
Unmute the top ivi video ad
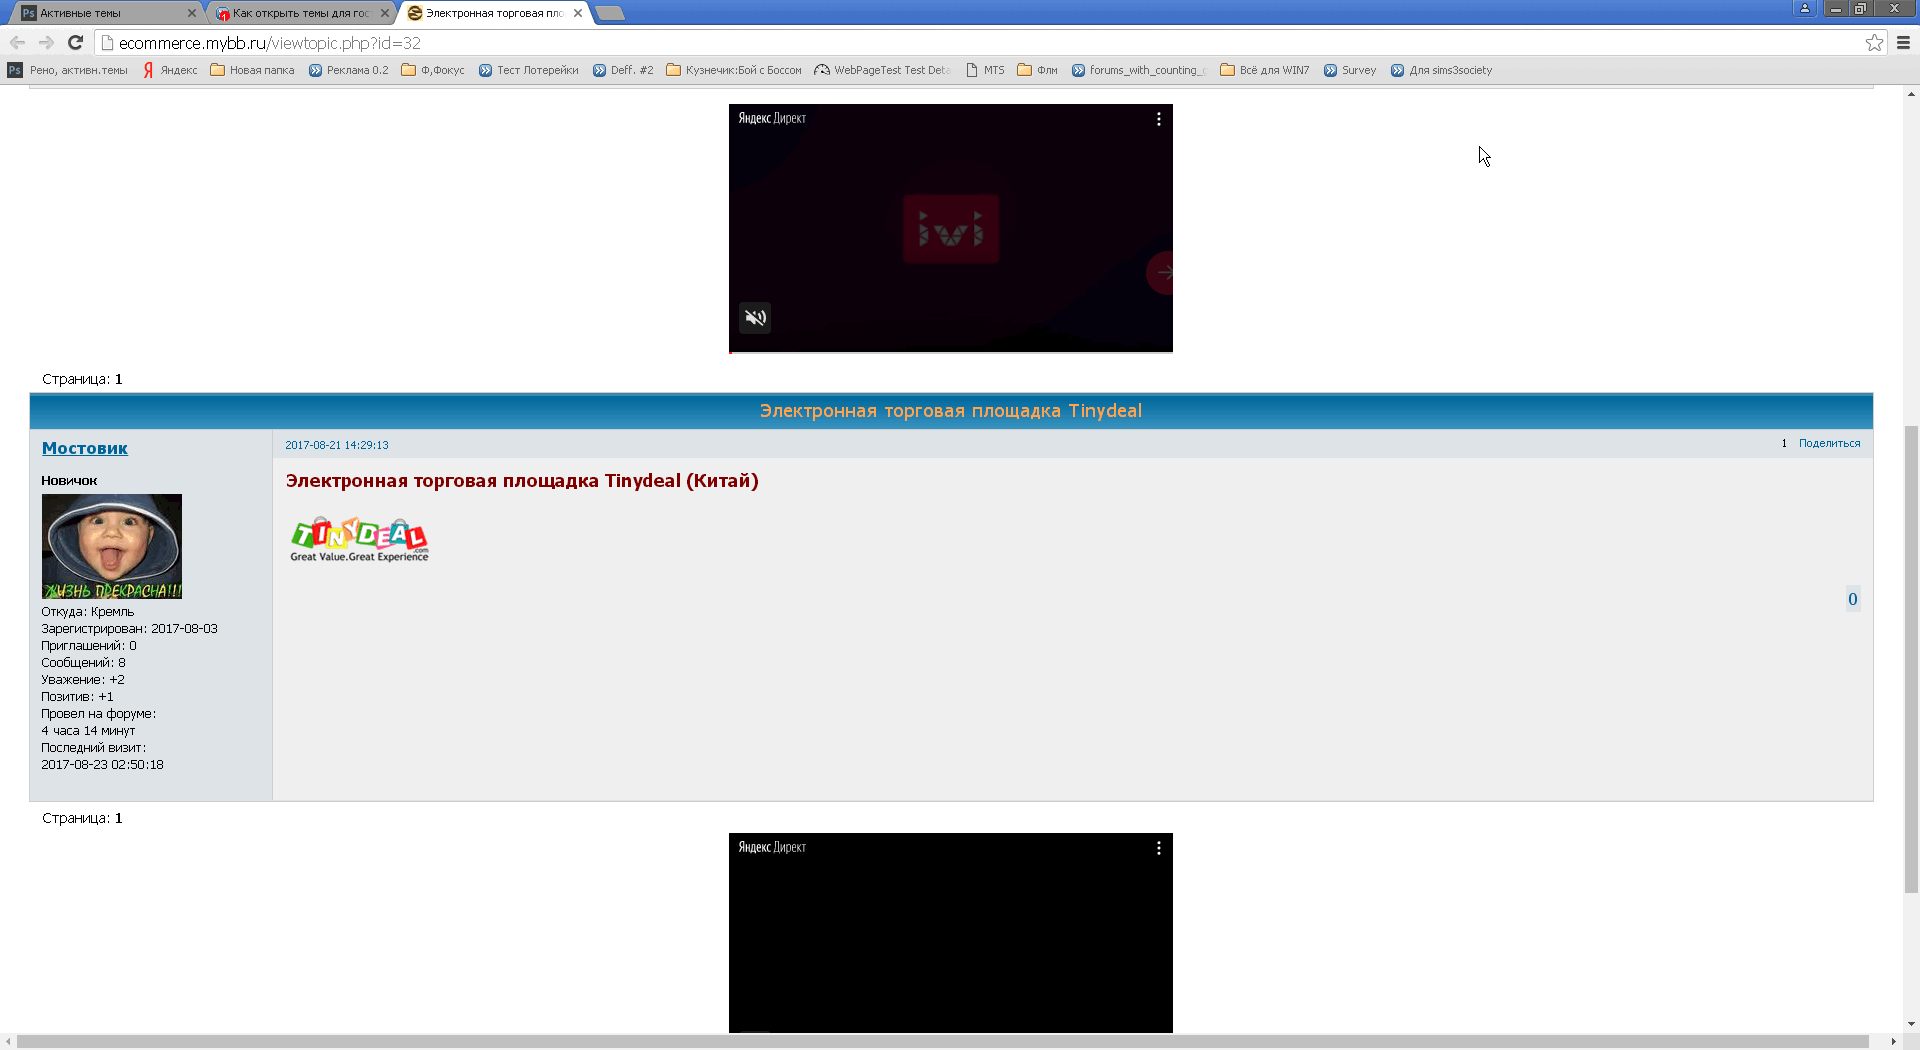coord(755,318)
